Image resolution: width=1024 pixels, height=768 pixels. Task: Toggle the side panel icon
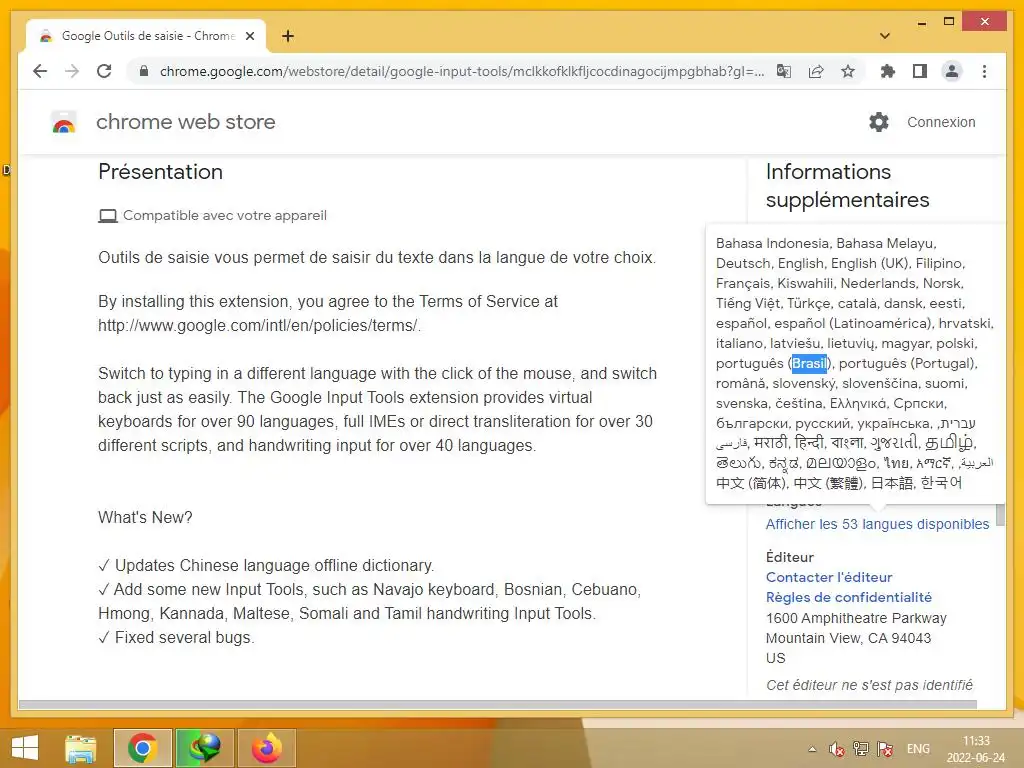(920, 71)
